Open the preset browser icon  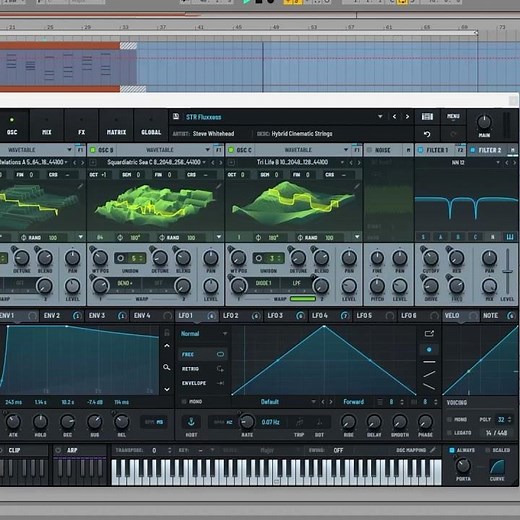click(x=427, y=116)
